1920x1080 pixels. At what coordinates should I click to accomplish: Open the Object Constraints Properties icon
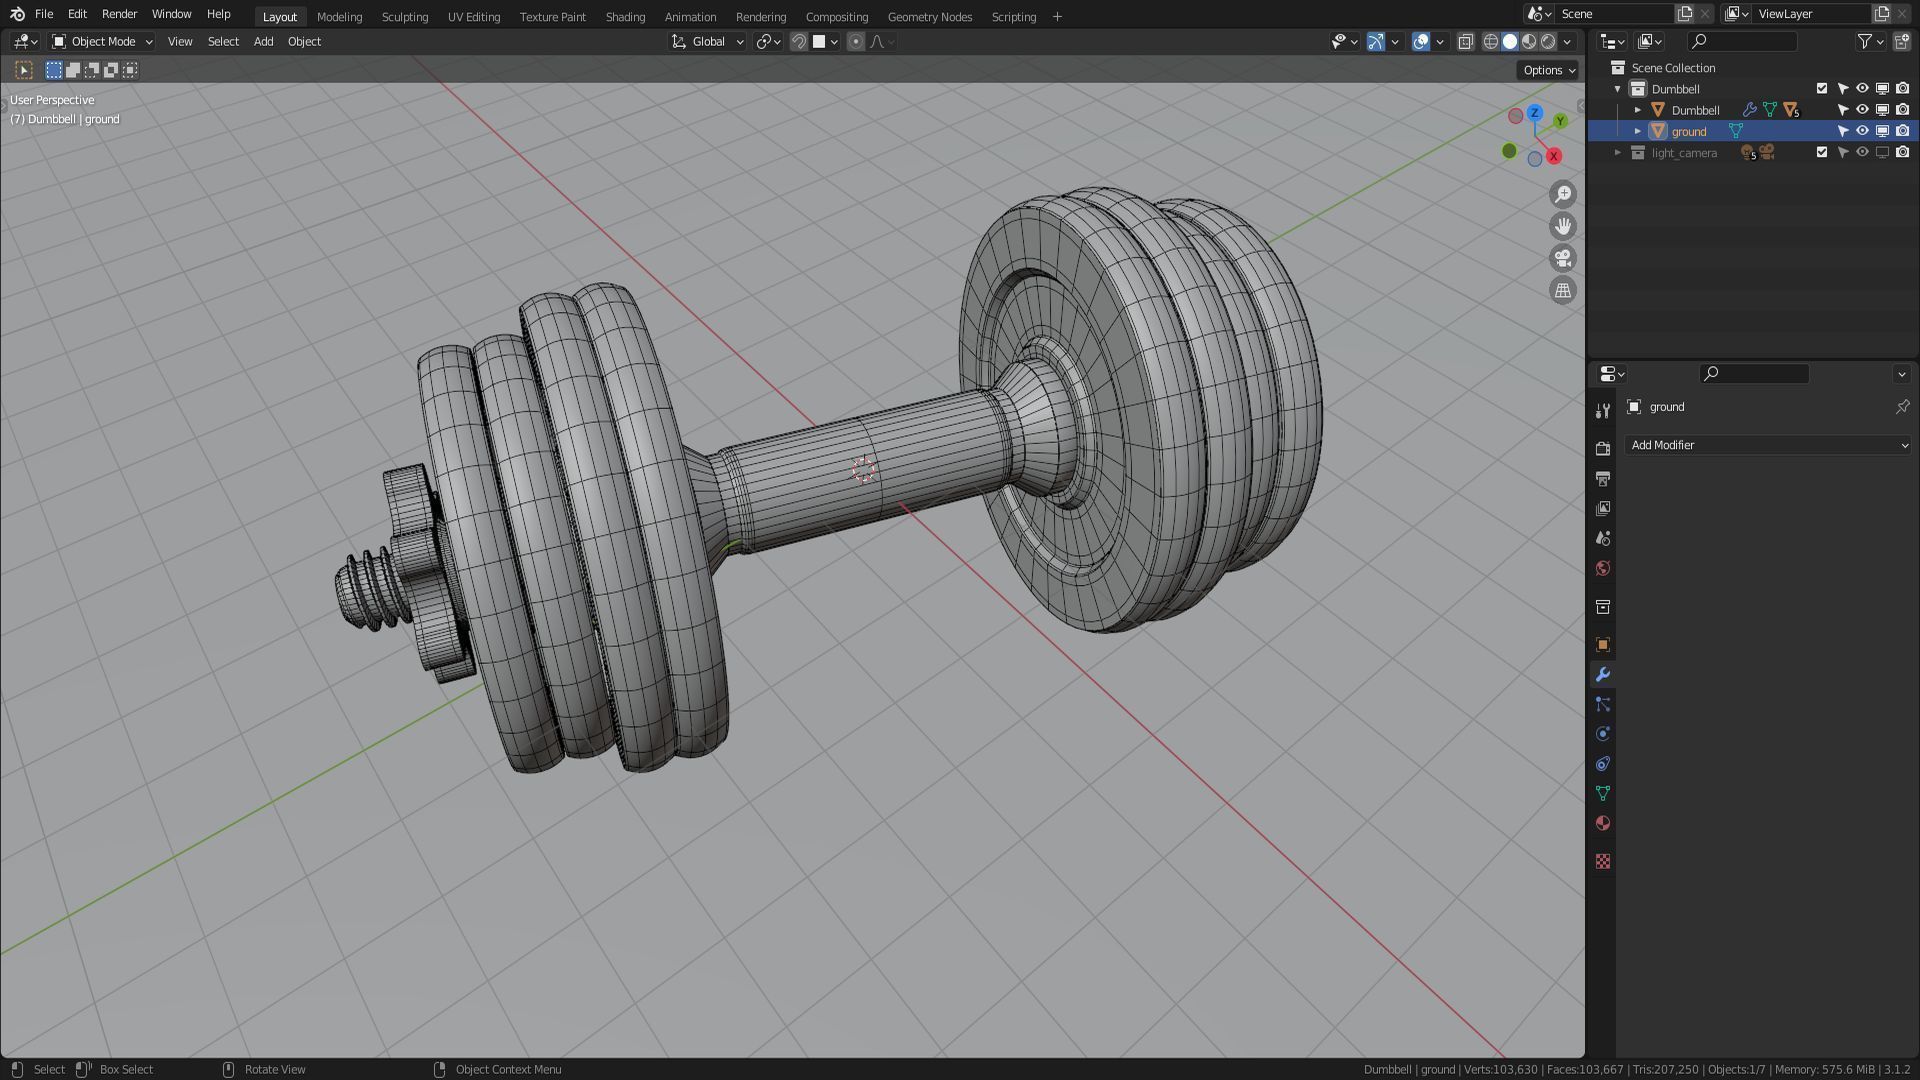(1603, 763)
